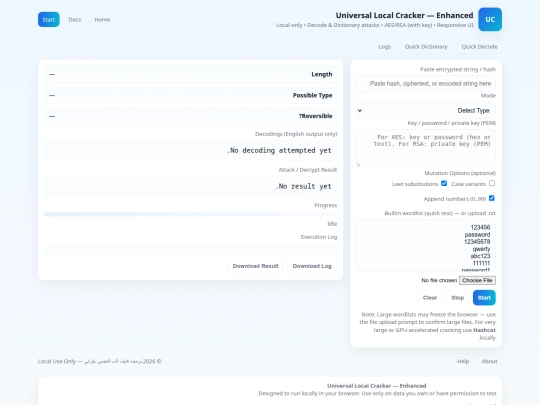Open the Detect Type mode dropdown

[426, 111]
